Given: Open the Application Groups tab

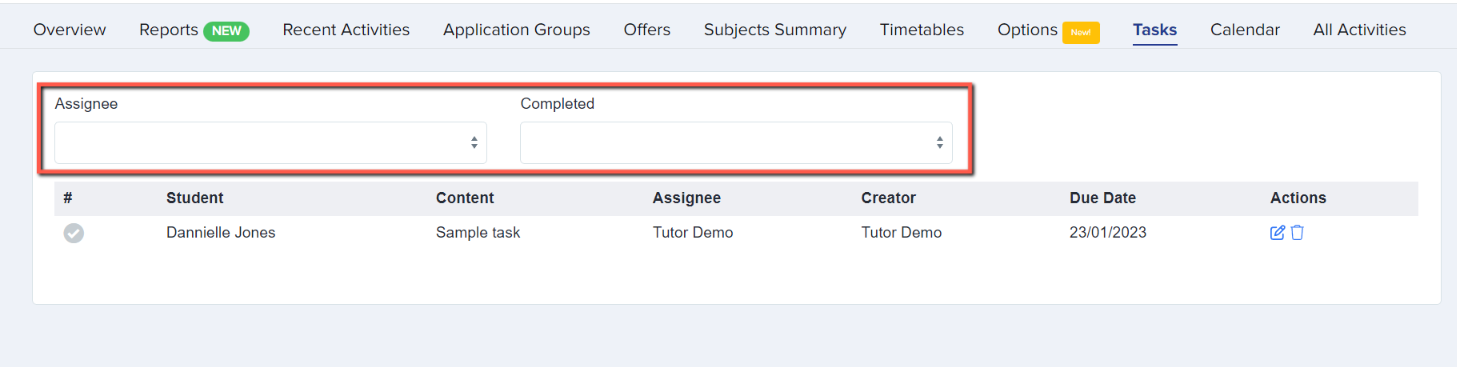Looking at the screenshot, I should click(x=517, y=30).
